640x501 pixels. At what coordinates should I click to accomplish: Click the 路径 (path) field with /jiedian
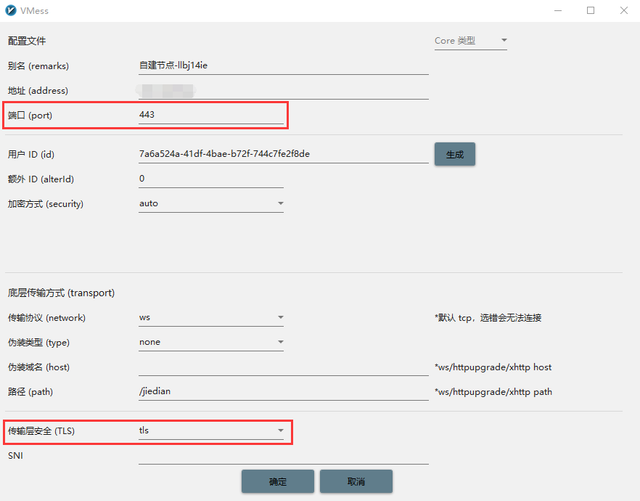[283, 392]
